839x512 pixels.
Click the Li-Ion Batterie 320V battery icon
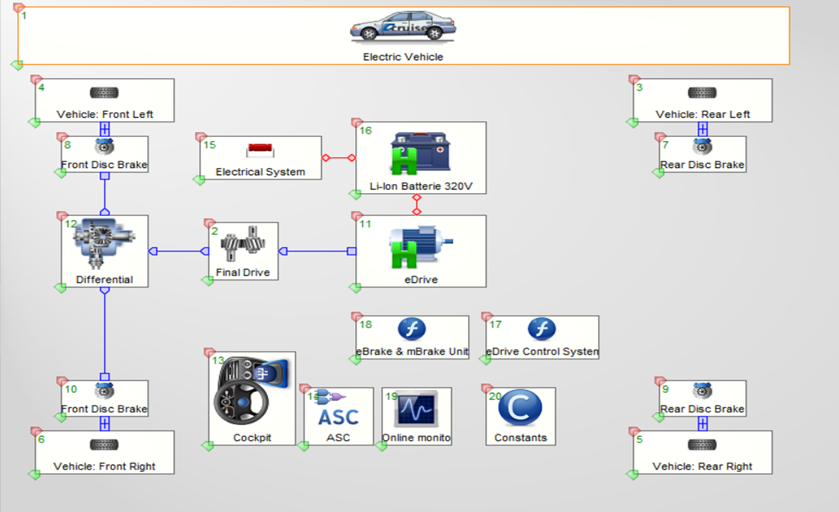pyautogui.click(x=420, y=152)
